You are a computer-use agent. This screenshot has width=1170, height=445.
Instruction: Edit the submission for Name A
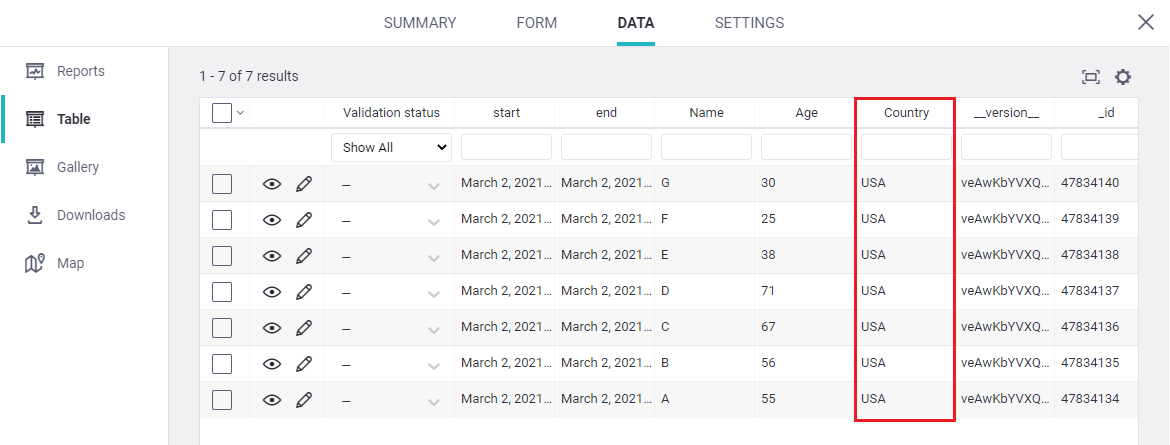coord(304,400)
